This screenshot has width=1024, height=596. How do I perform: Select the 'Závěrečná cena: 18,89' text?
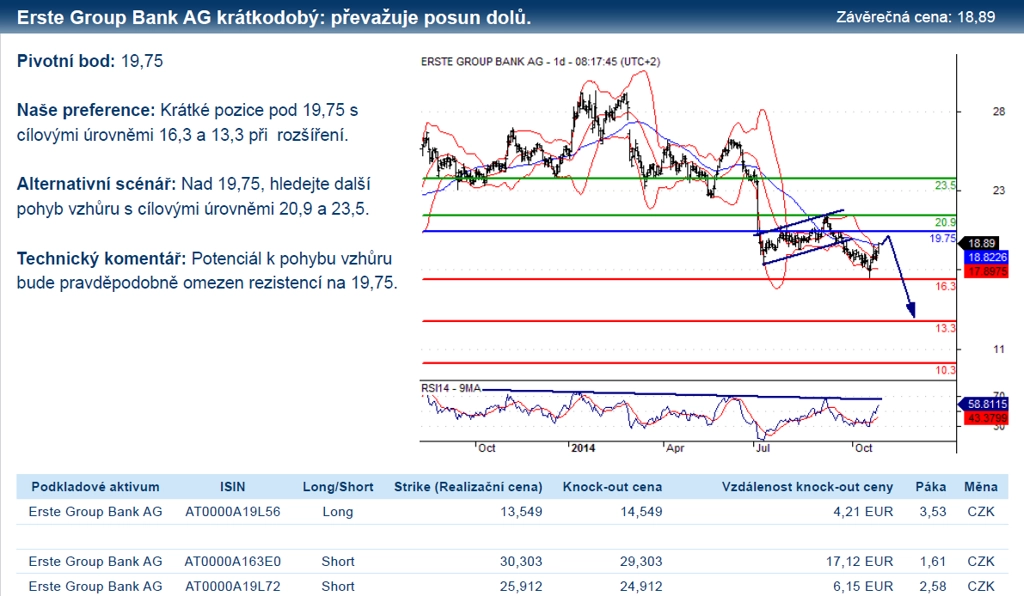point(916,17)
